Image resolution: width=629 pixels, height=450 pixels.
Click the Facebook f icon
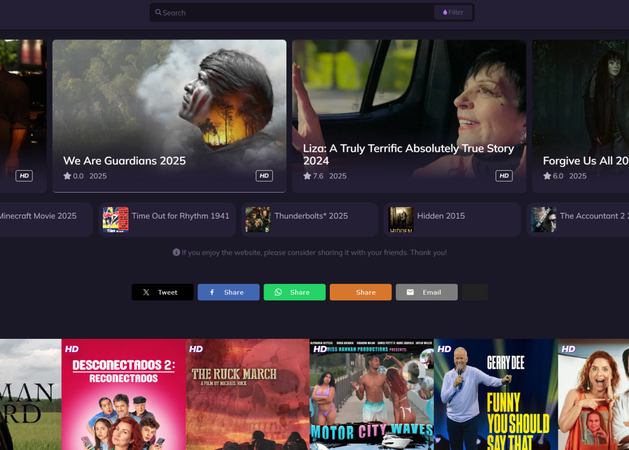(212, 292)
